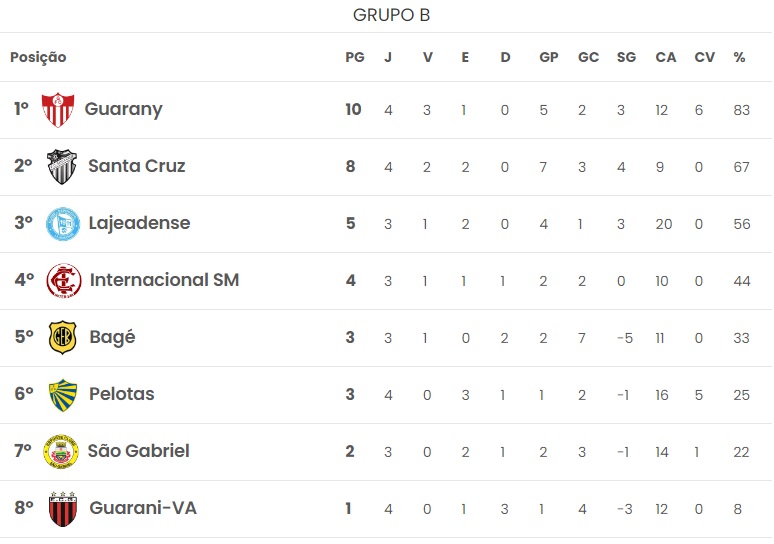Click the SG goal difference column header
The height and width of the screenshot is (544, 774).
coord(626,57)
